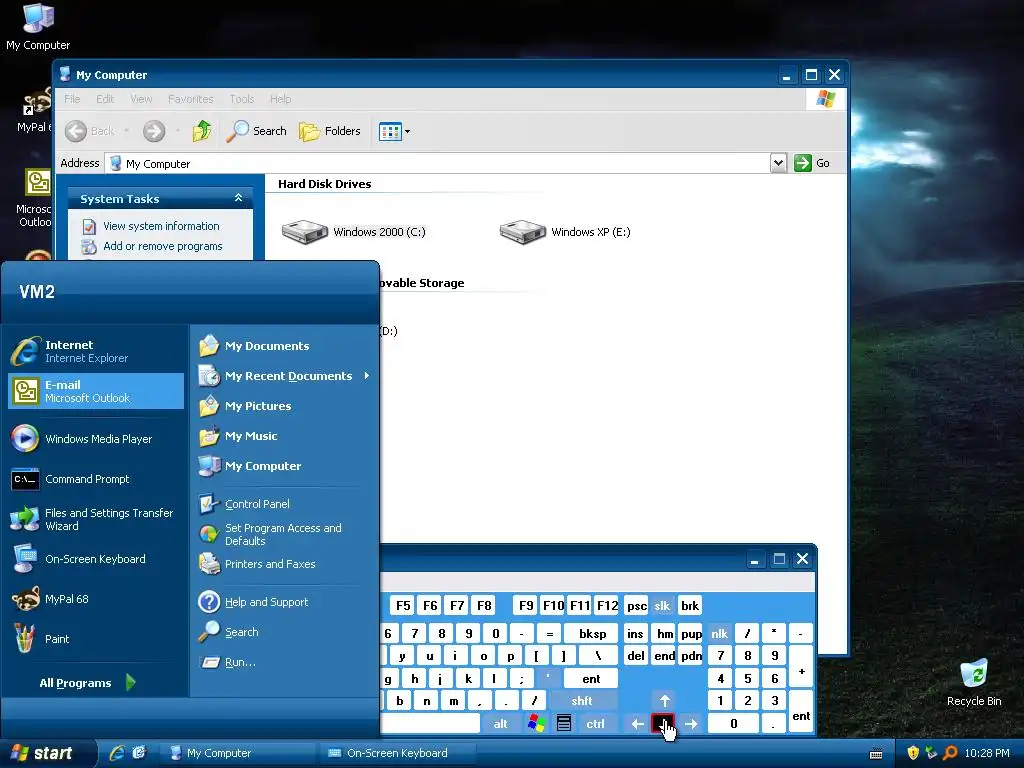Open Search from Start menu
1024x768 pixels.
tap(285, 632)
